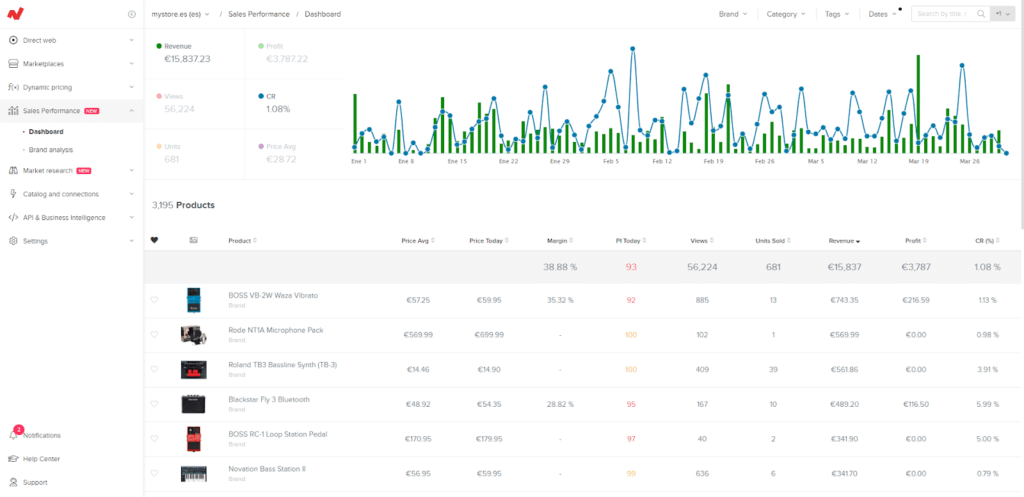1024x497 pixels.
Task: Favorite the BOSS RC-1 Loop Station Pedal row
Action: [154, 439]
